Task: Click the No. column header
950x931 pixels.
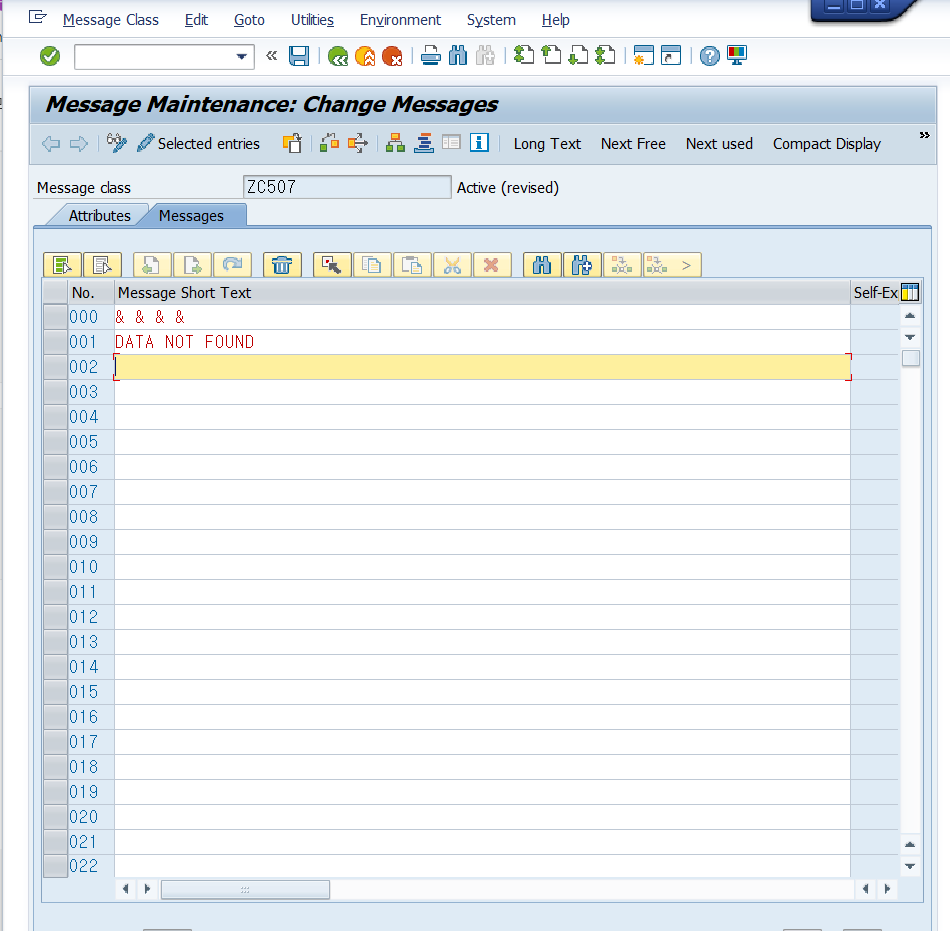Action: click(x=91, y=293)
